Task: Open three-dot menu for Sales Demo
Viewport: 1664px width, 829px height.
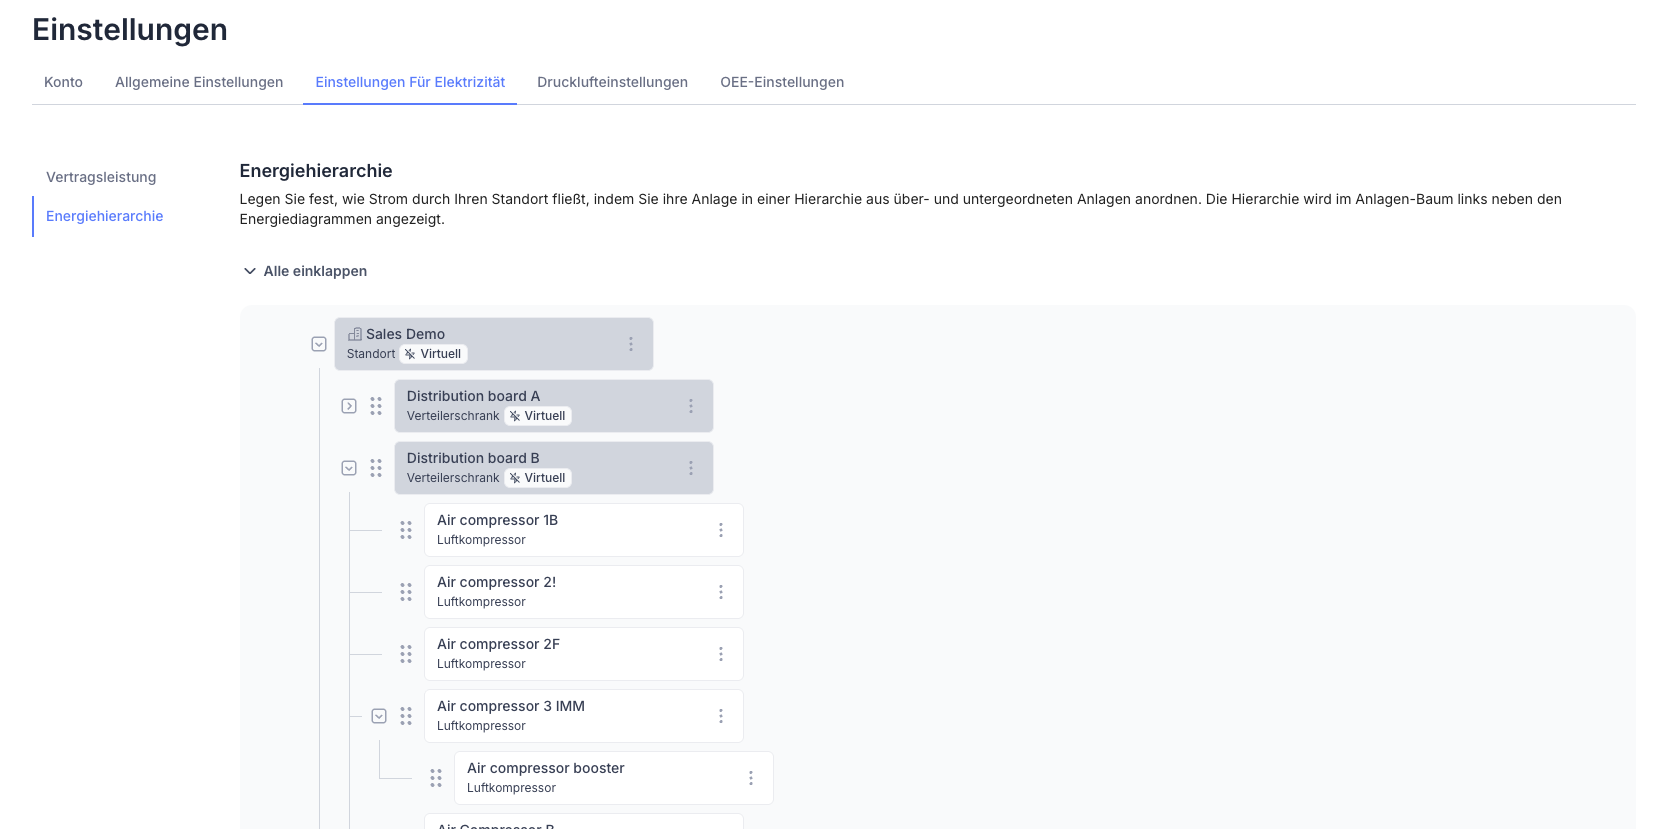Action: pyautogui.click(x=630, y=344)
